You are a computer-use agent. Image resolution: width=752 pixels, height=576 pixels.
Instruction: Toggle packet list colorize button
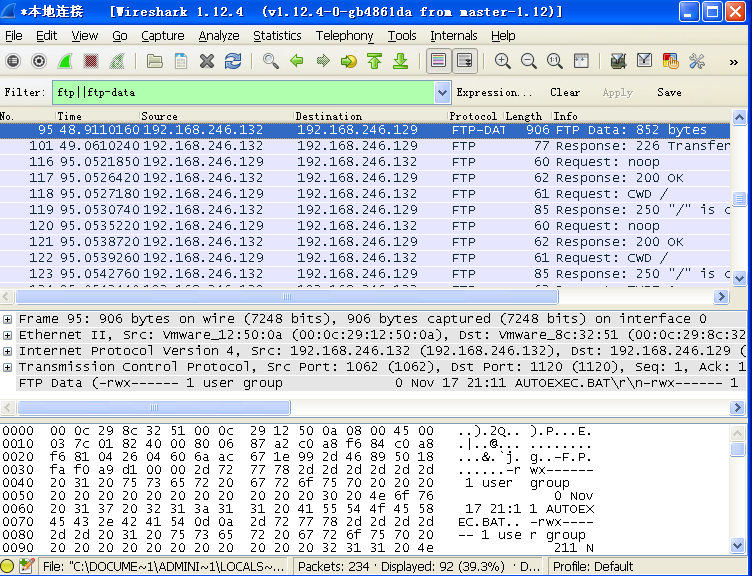pos(438,61)
